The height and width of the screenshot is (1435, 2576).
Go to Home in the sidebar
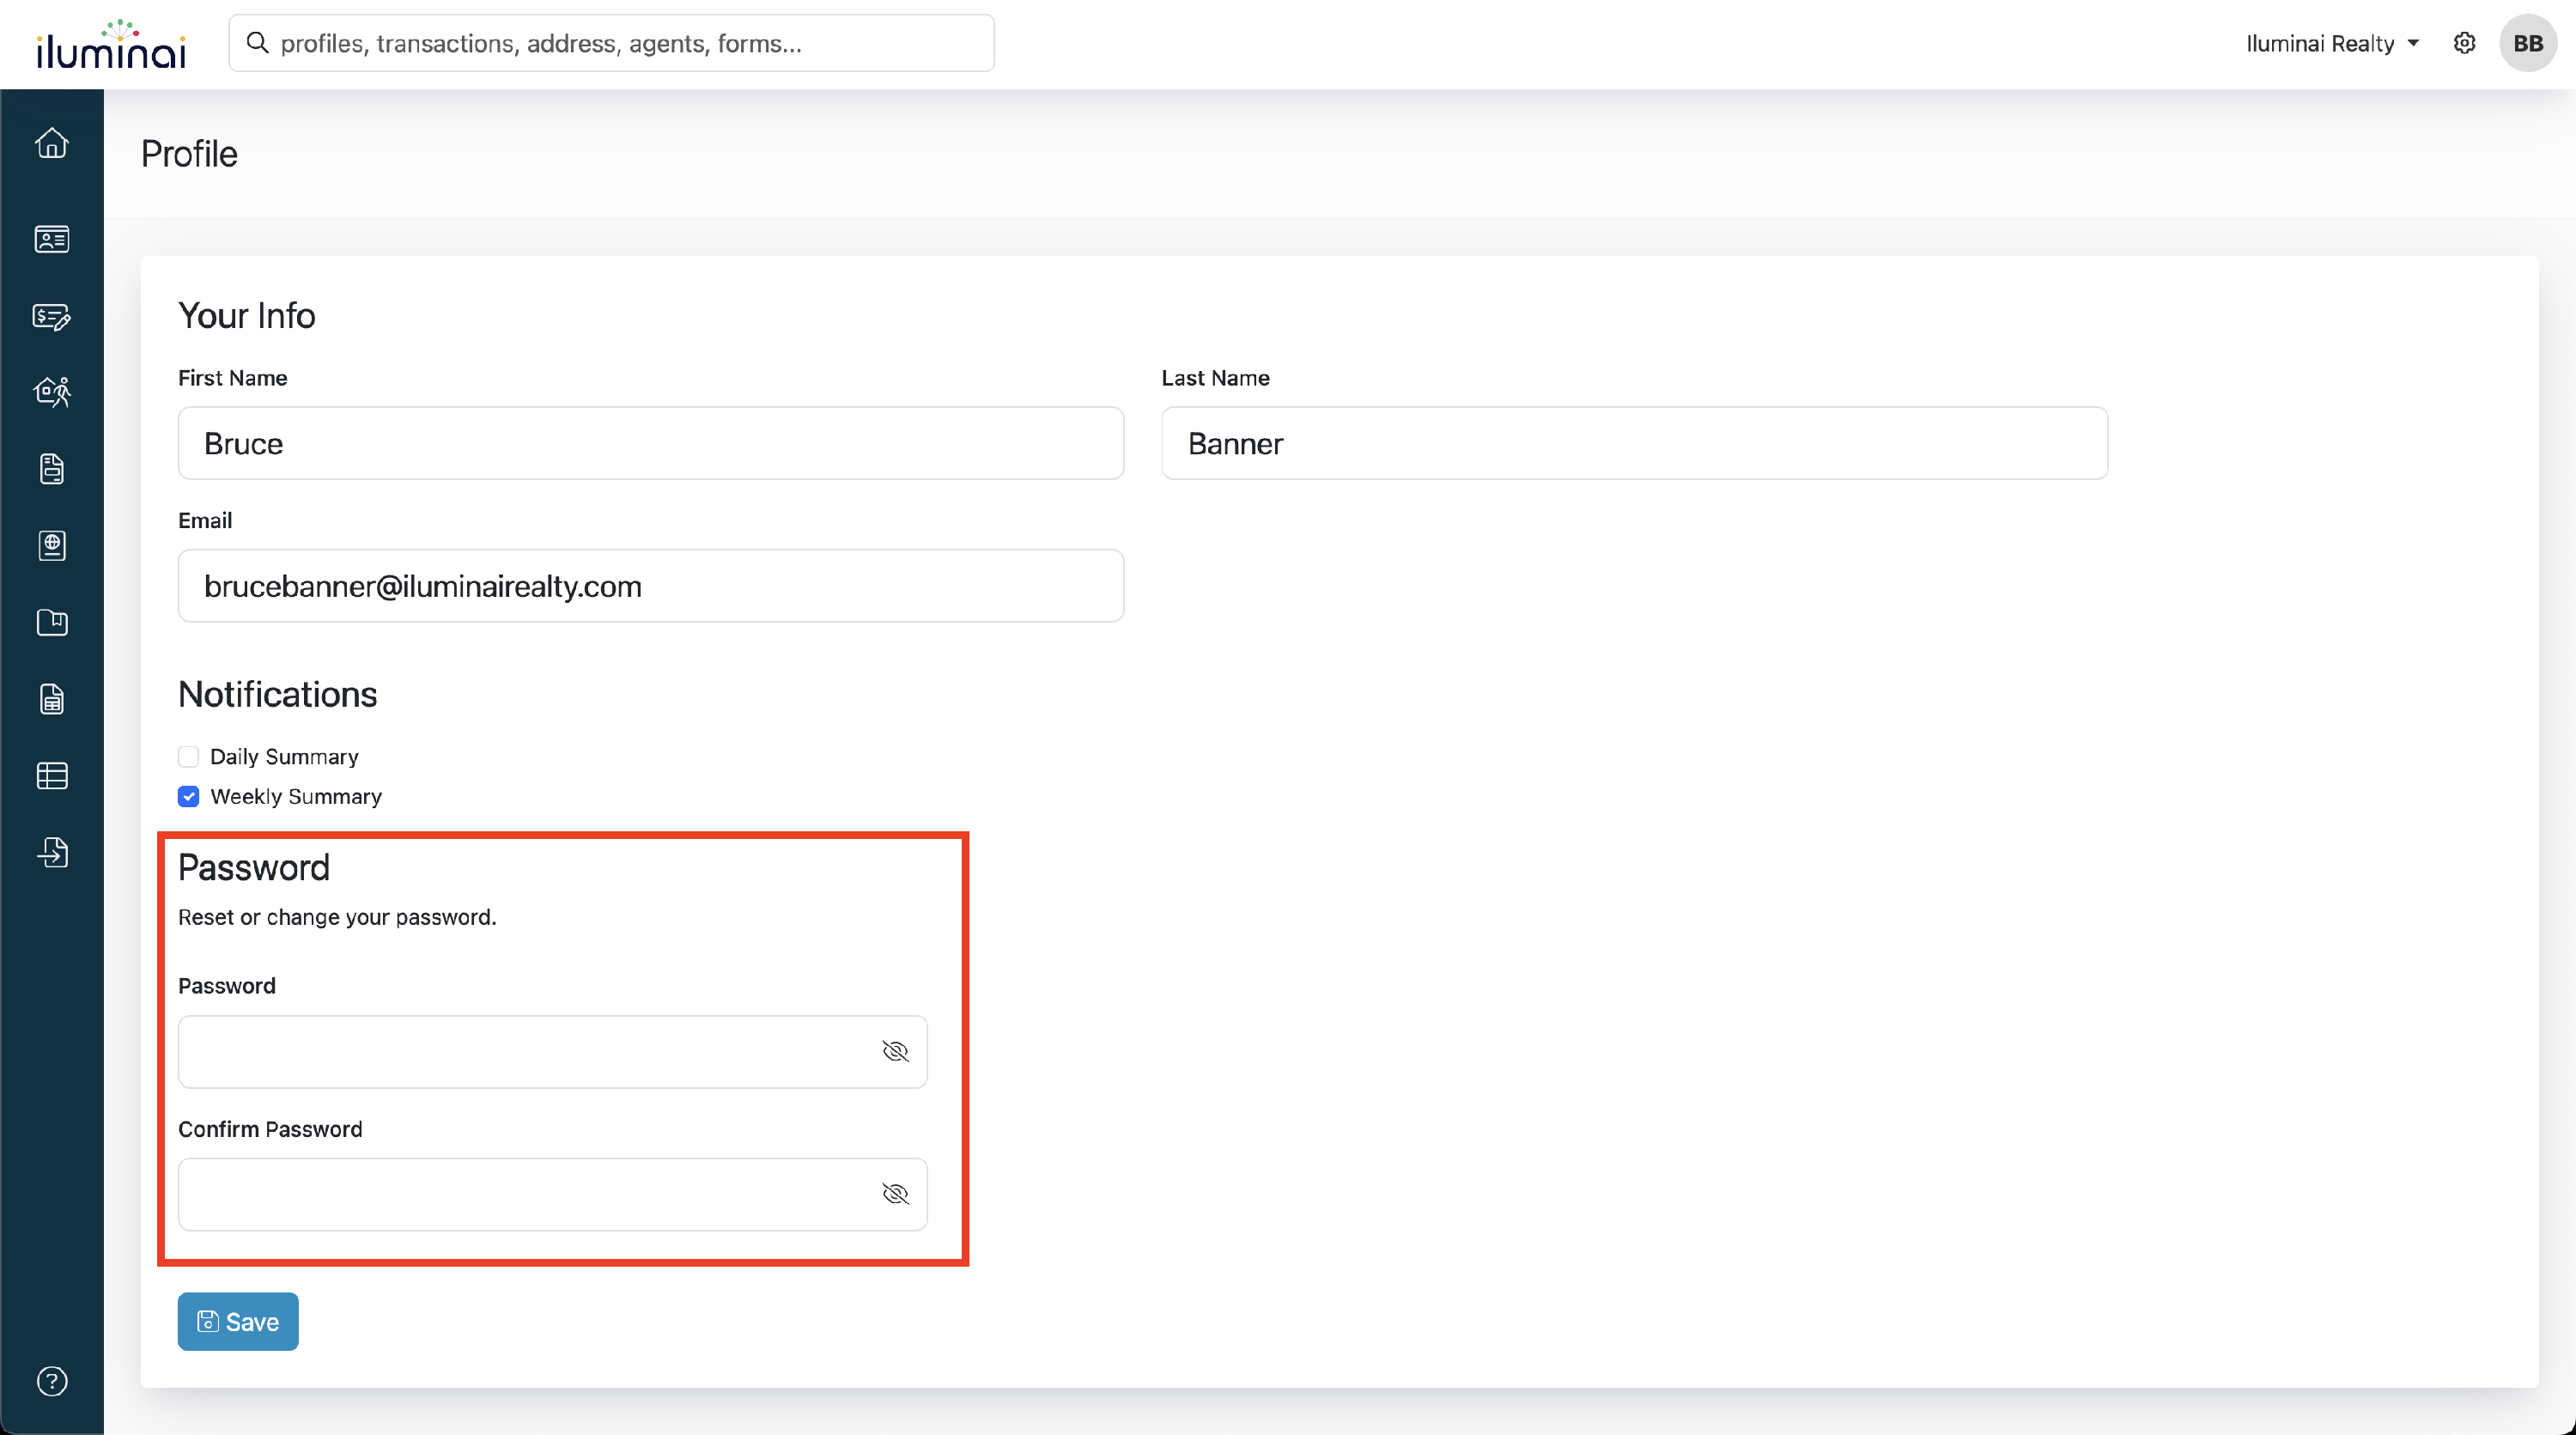tap(52, 143)
